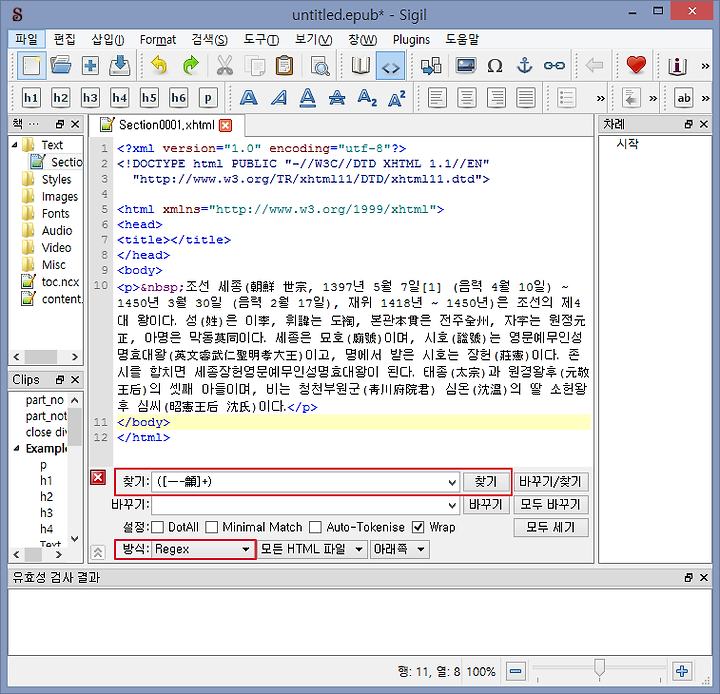The image size is (720, 694).
Task: Click the red heart Donate icon
Action: pyautogui.click(x=636, y=65)
